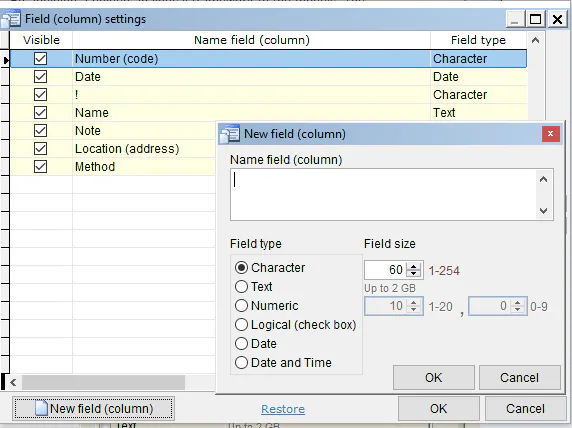Click the field list scroll-up arrow
Viewport: 572px width, 428px height.
[x=535, y=40]
